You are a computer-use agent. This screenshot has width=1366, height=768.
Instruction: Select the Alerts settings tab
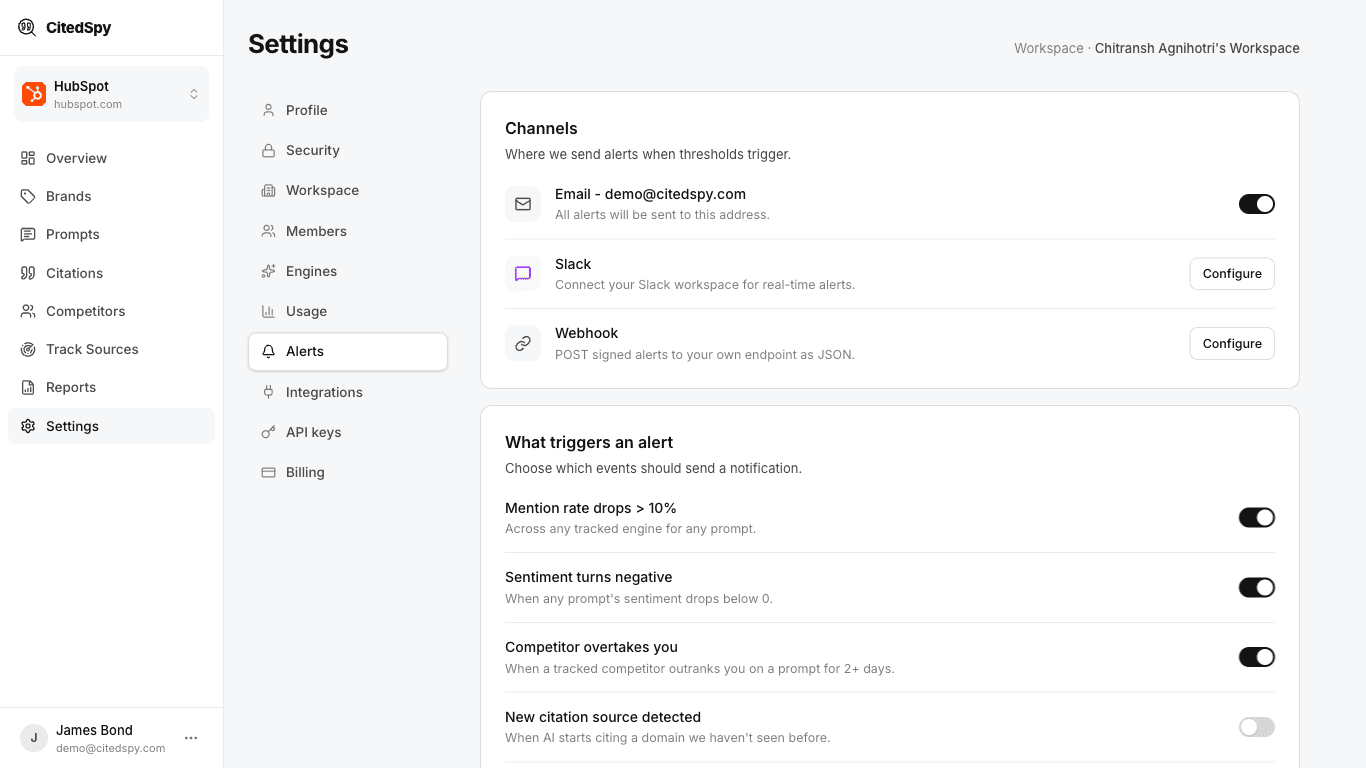click(x=348, y=351)
